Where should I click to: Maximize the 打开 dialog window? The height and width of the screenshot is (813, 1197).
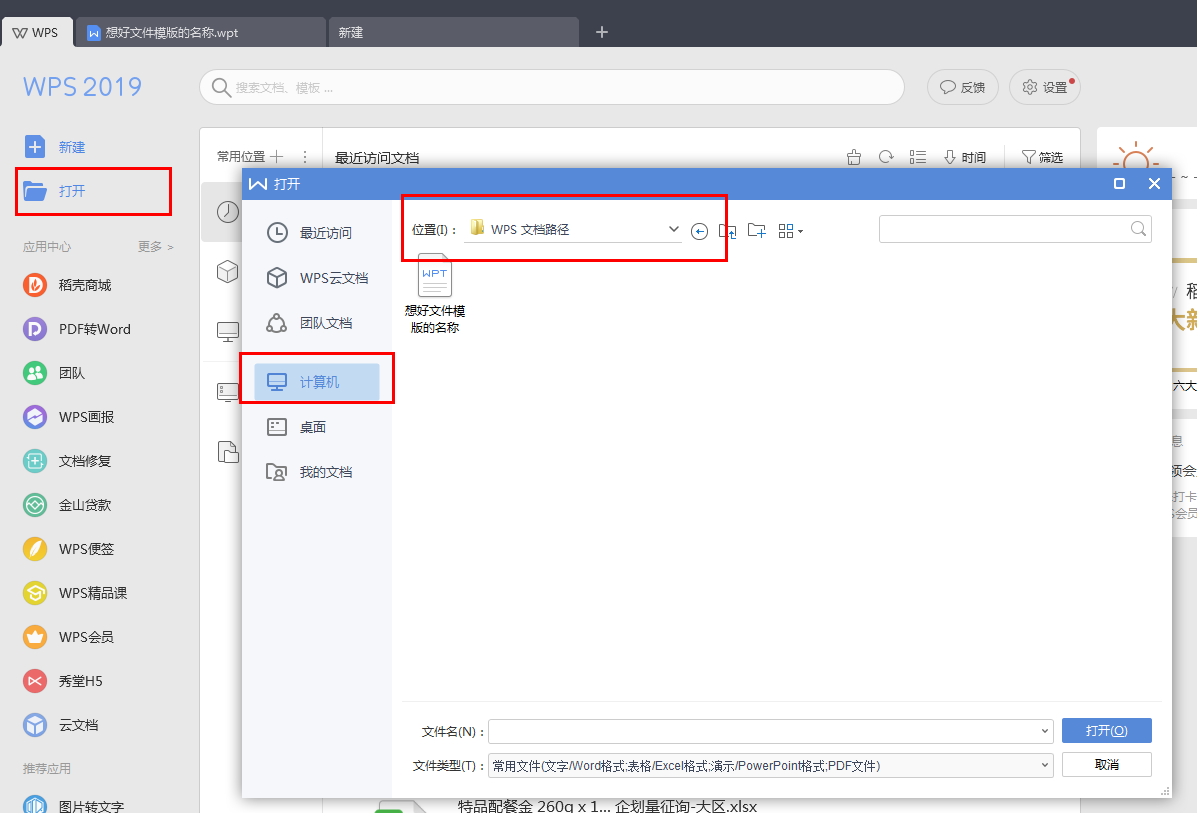pos(1119,183)
